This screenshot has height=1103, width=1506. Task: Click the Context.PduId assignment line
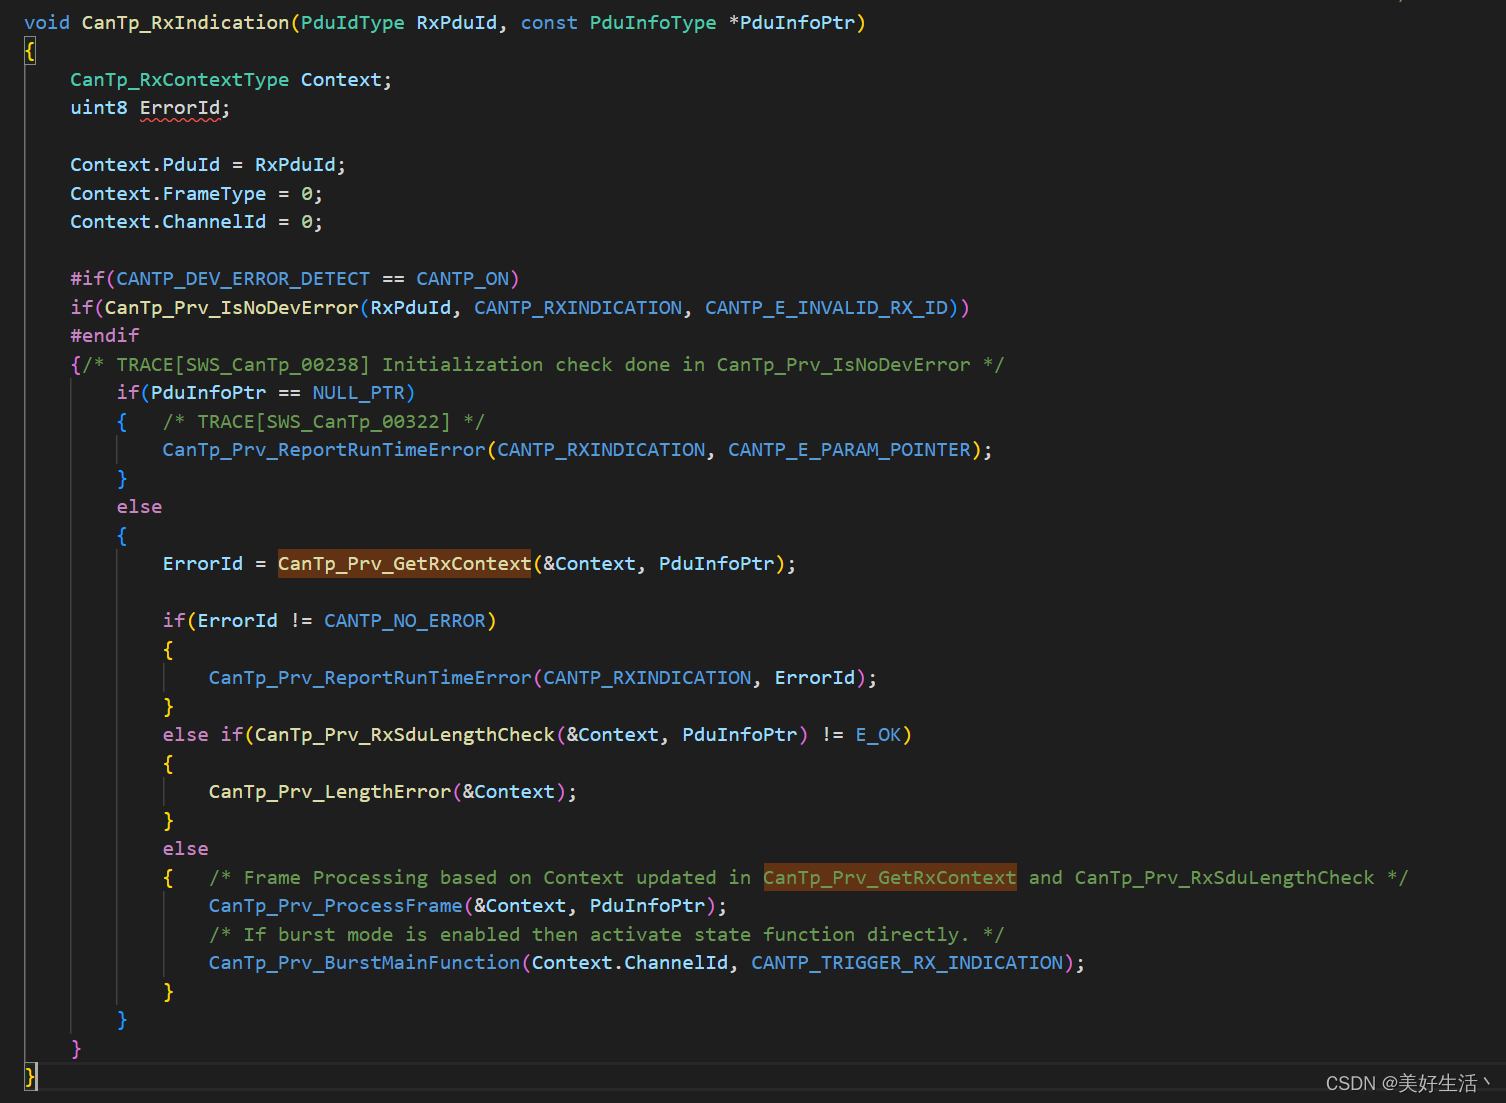[x=208, y=165]
